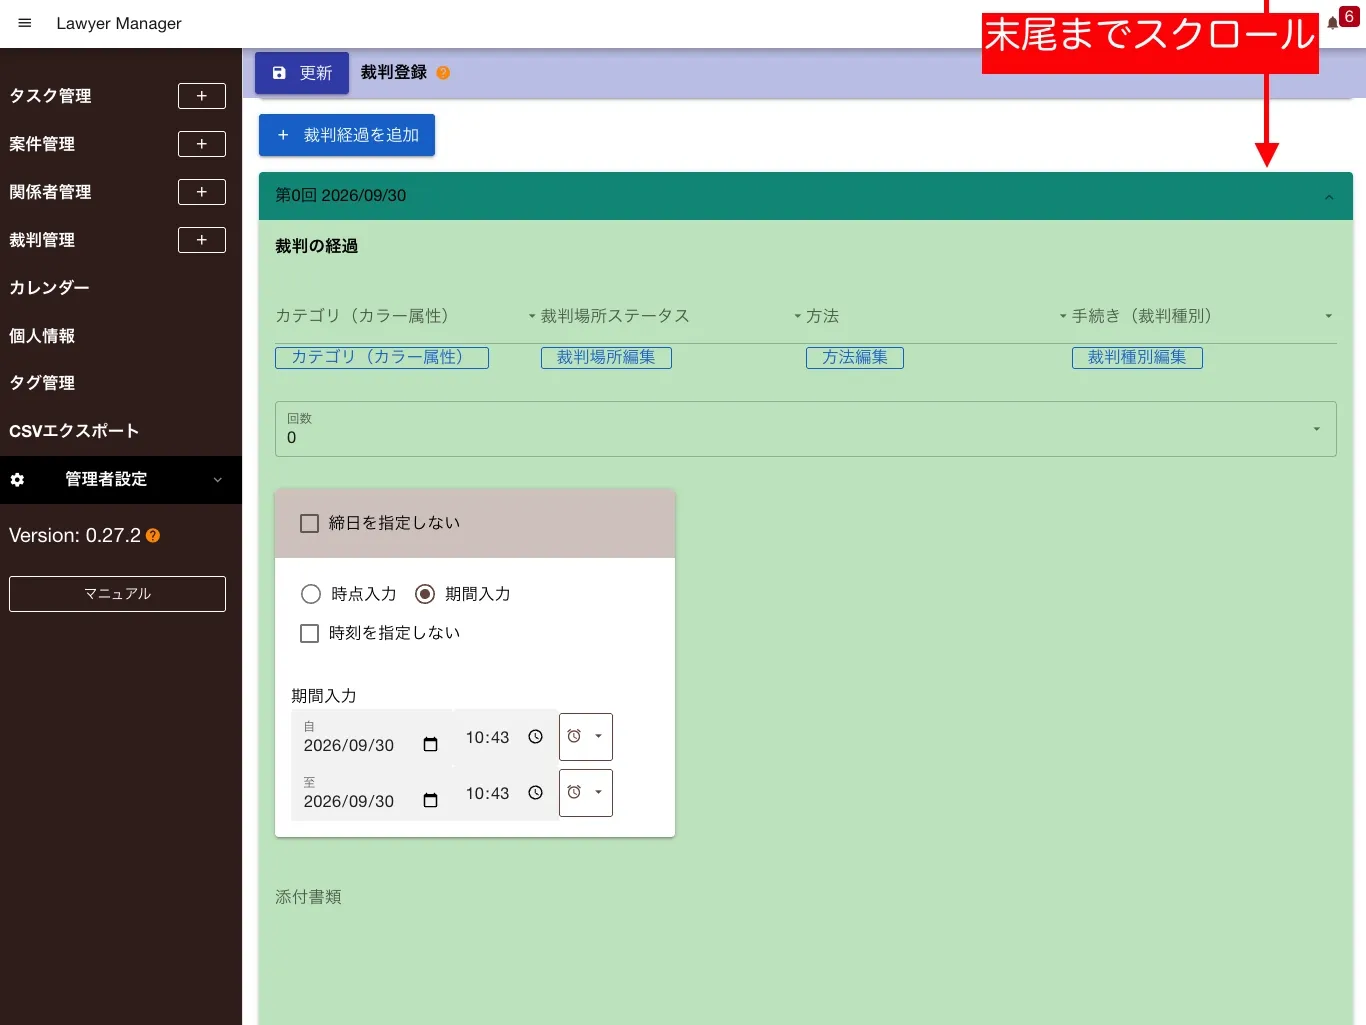The width and height of the screenshot is (1366, 1025).
Task: Open the clock picker for the 自 time
Action: pos(536,737)
